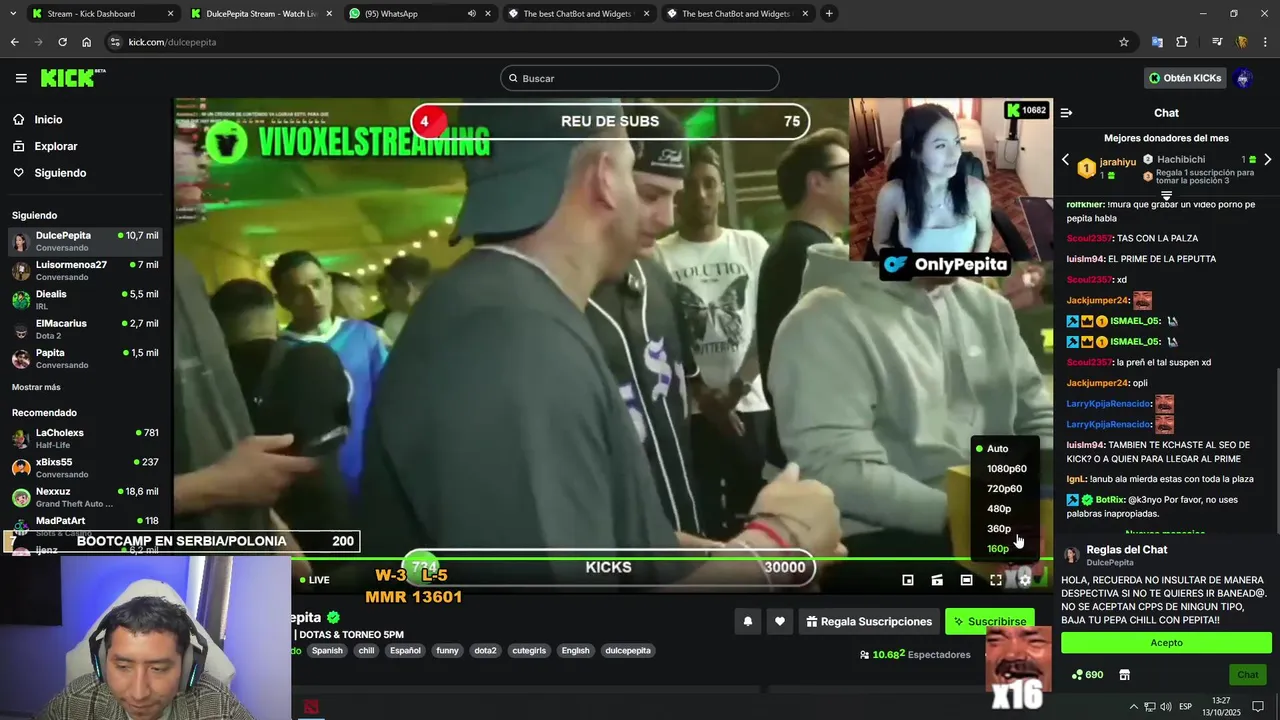Screen dimensions: 1280x720
Task: Select Auto video quality
Action: pyautogui.click(x=997, y=449)
